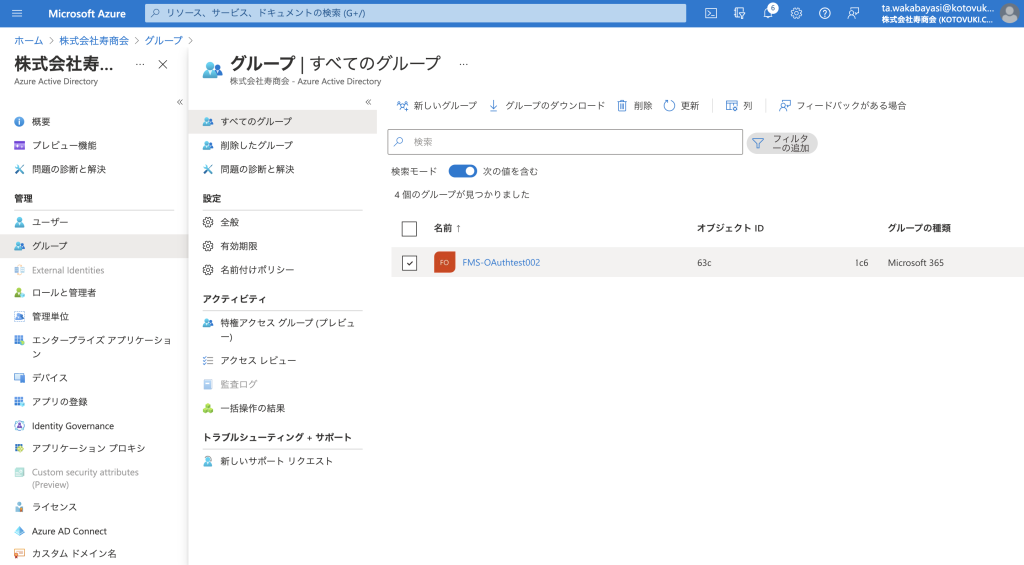
Task: Open the FMS-OAuthtest002 group link
Action: pos(501,263)
